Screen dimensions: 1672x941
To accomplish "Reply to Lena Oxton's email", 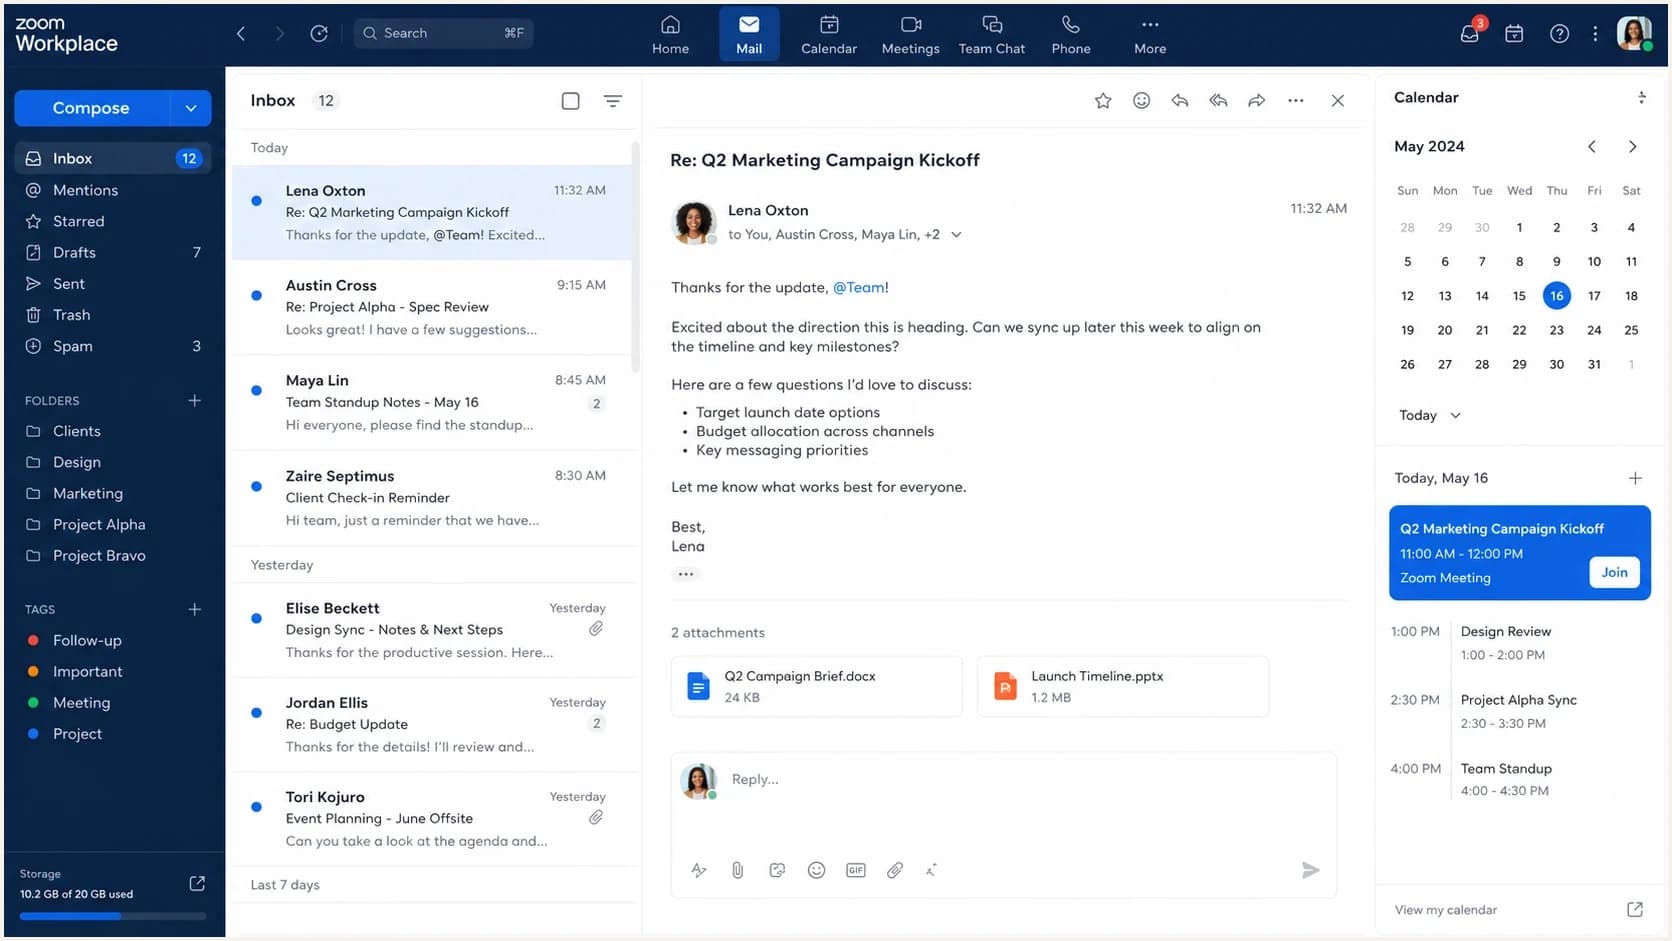I will pos(1180,101).
